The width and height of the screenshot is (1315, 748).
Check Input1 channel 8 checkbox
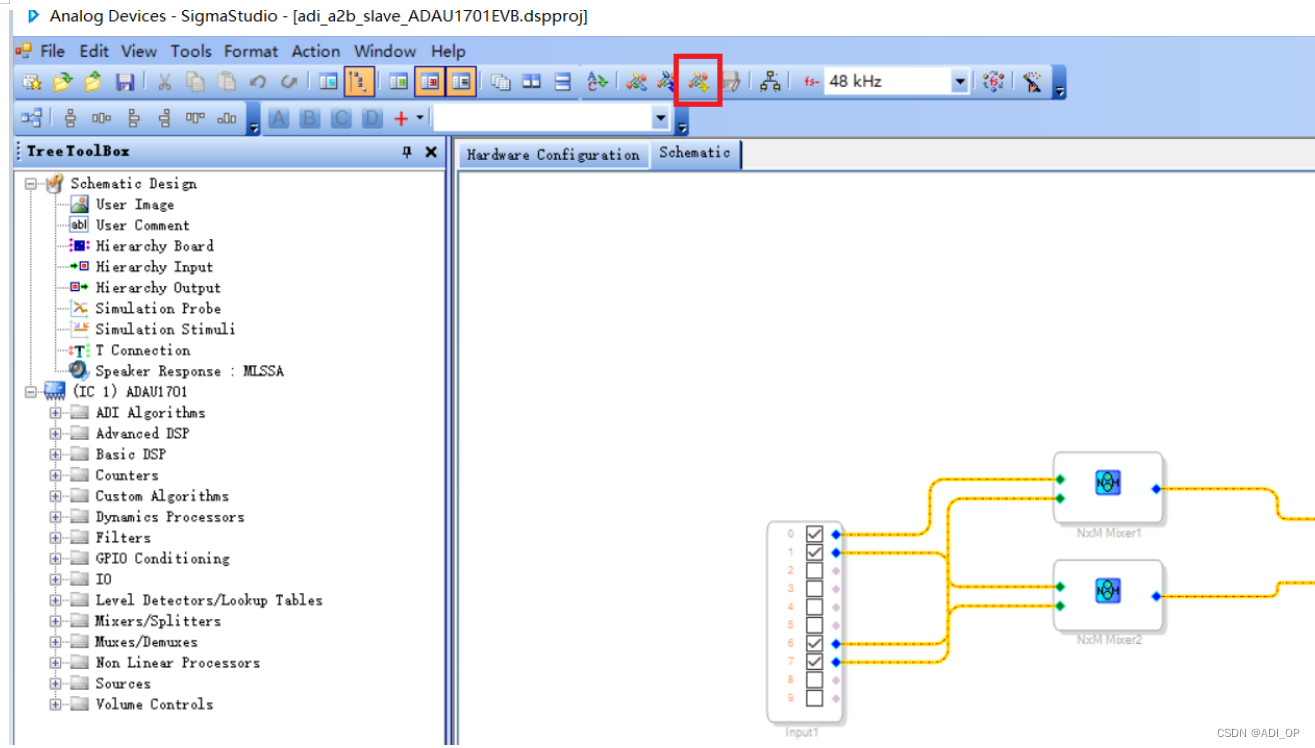pos(814,680)
